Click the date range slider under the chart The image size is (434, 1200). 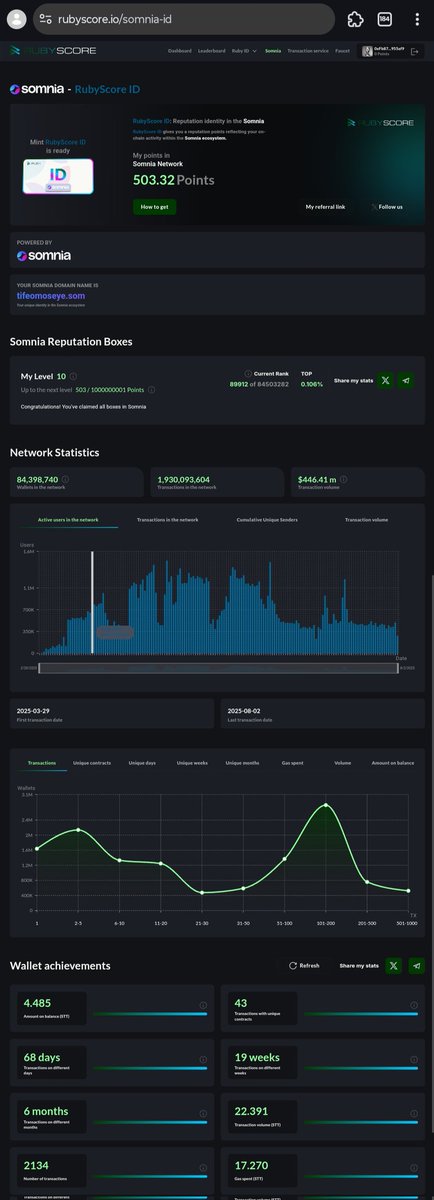coord(217,667)
